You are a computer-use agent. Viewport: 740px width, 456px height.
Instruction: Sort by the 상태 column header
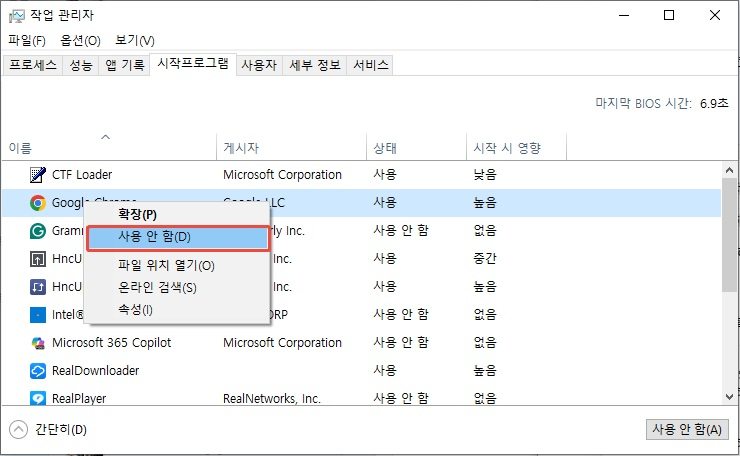416,148
